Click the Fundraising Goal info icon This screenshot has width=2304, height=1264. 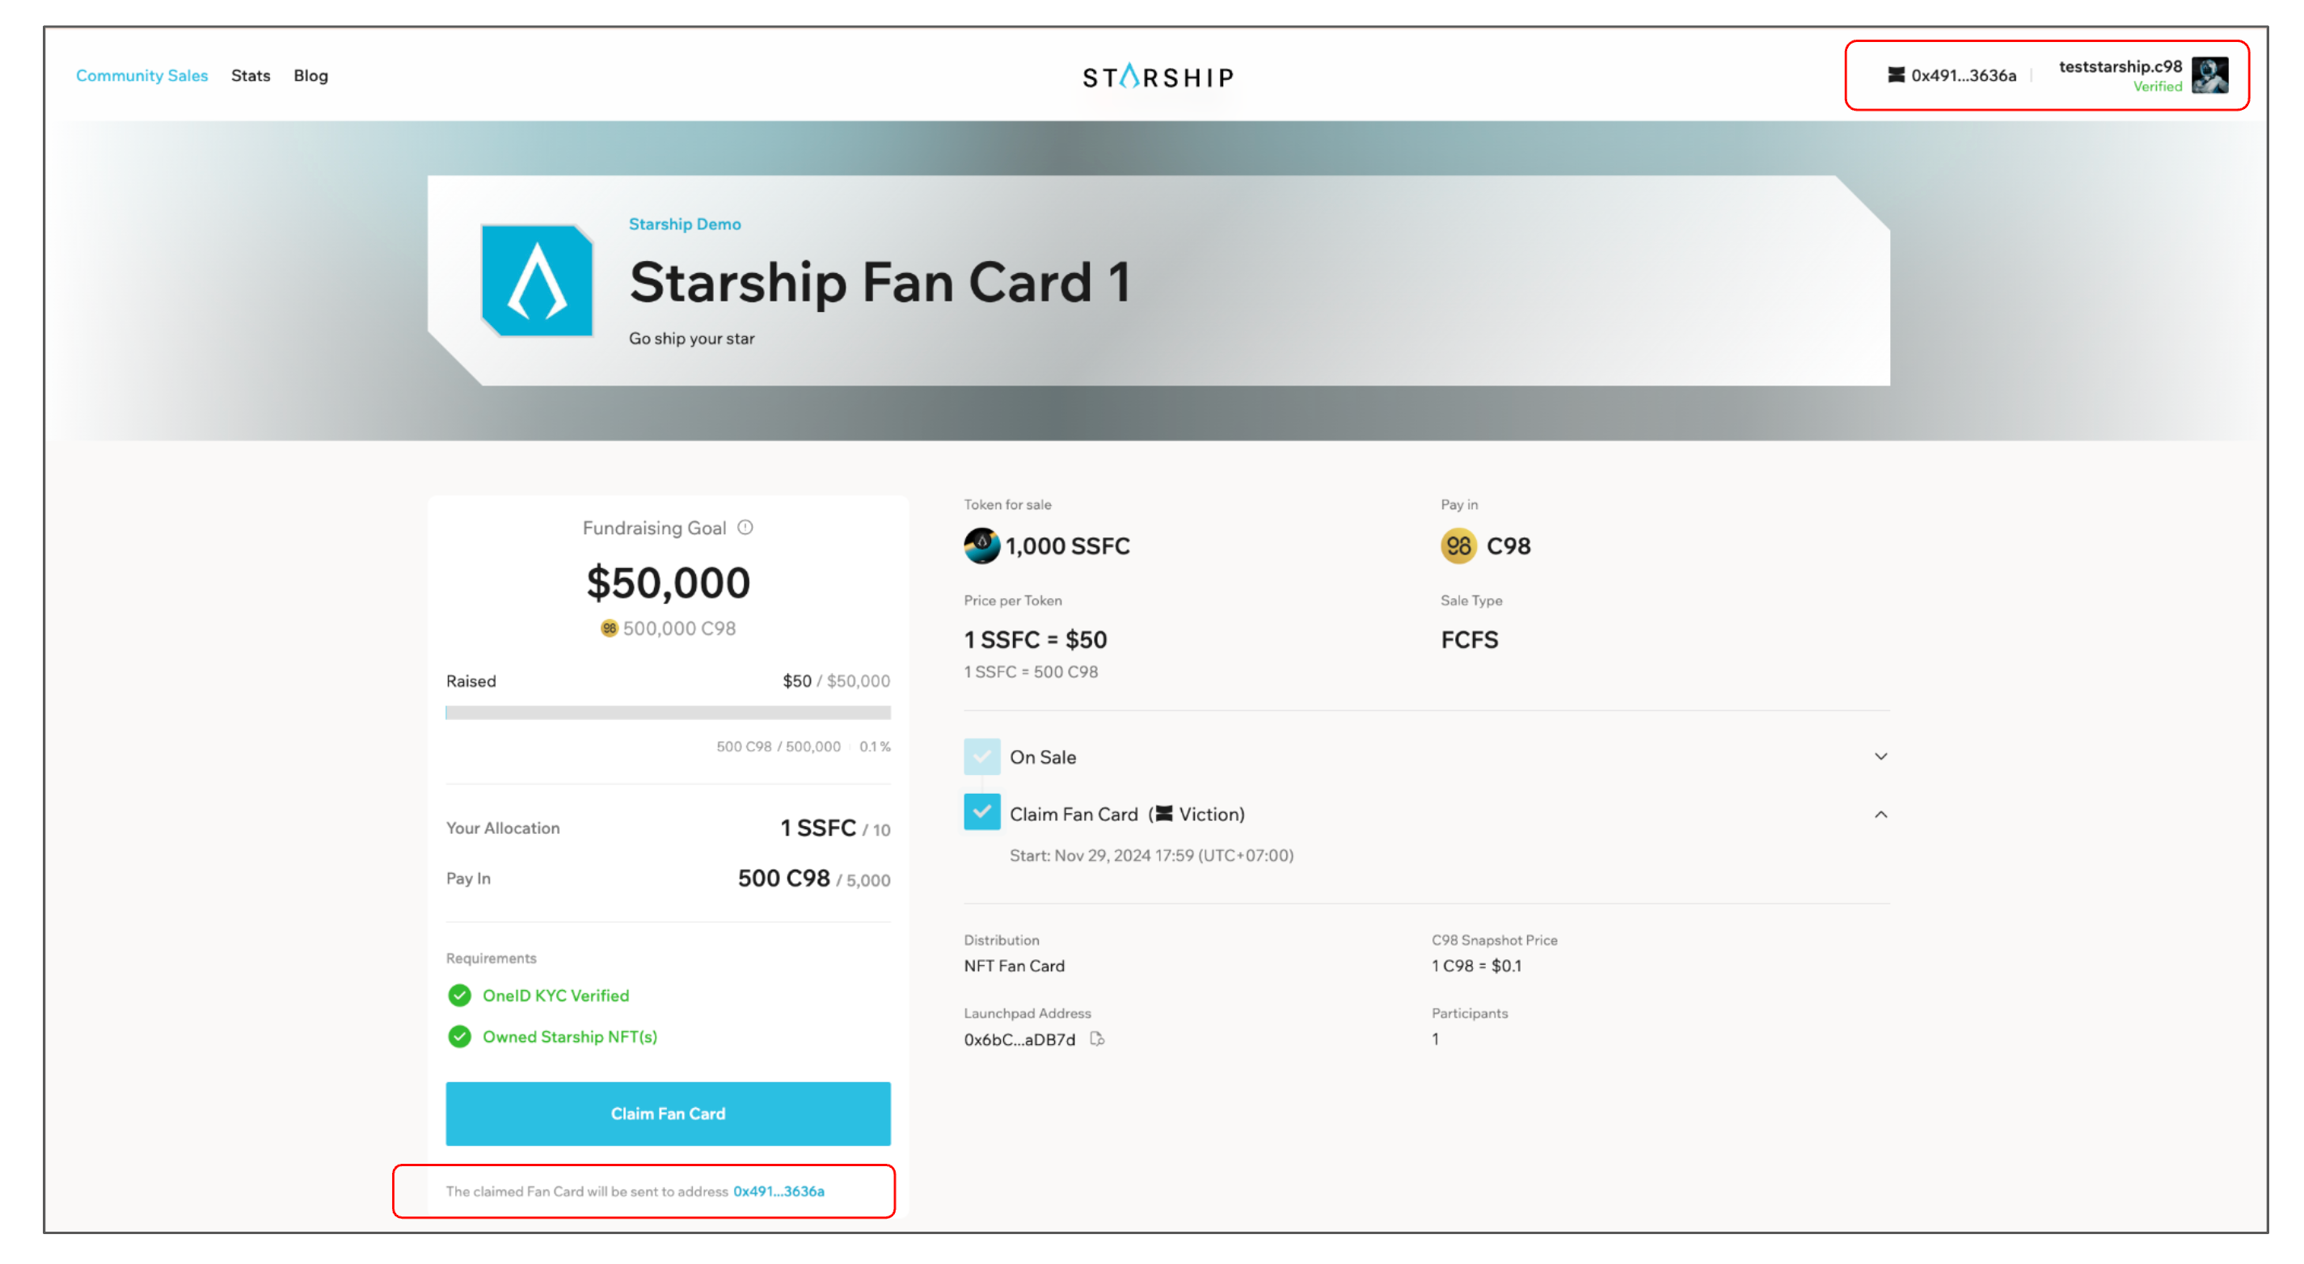pos(745,527)
